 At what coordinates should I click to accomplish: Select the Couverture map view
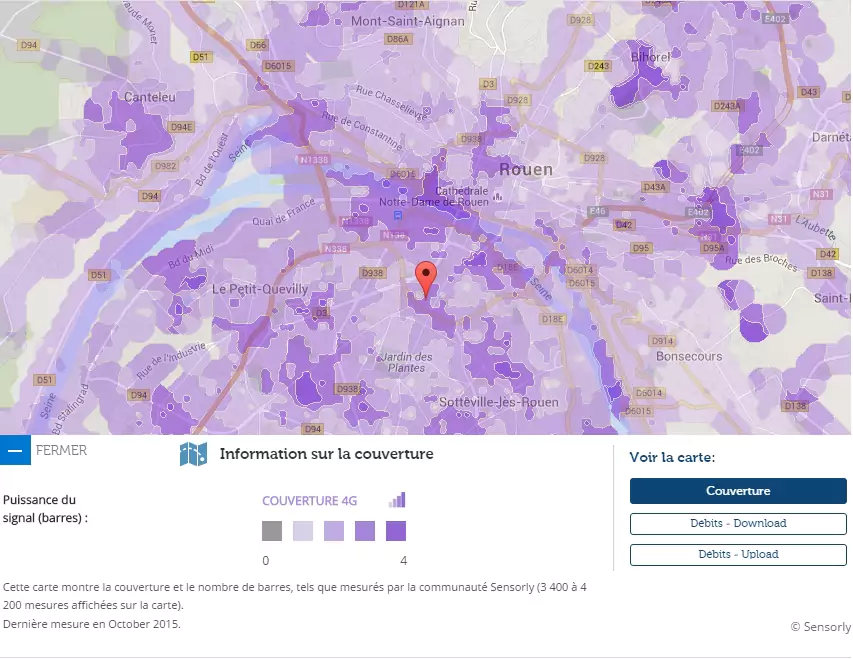[x=738, y=491]
